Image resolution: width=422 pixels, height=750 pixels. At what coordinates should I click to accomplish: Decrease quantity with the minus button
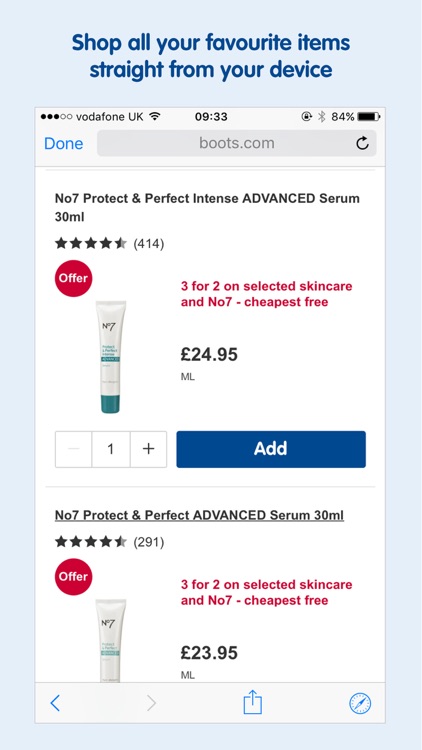[73, 449]
